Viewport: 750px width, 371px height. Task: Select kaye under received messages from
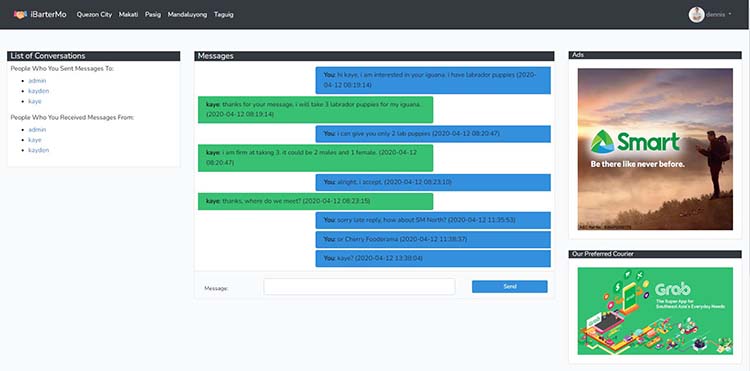coord(35,140)
